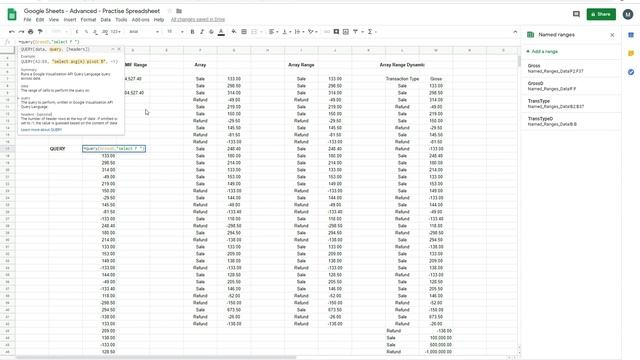Open the Format menu

pyautogui.click(x=88, y=20)
